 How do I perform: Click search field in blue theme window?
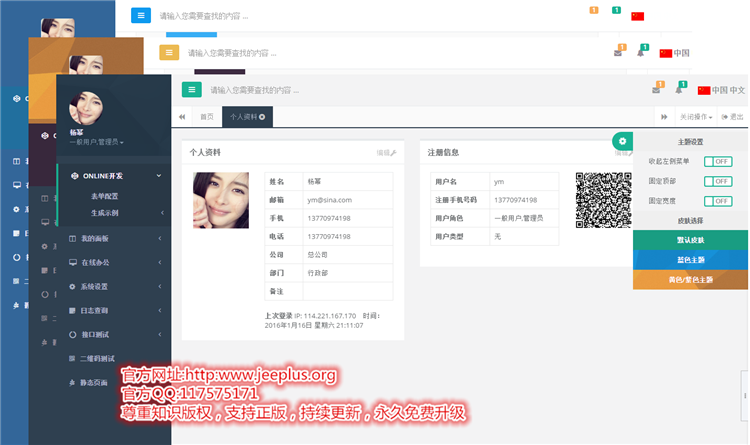(x=204, y=16)
